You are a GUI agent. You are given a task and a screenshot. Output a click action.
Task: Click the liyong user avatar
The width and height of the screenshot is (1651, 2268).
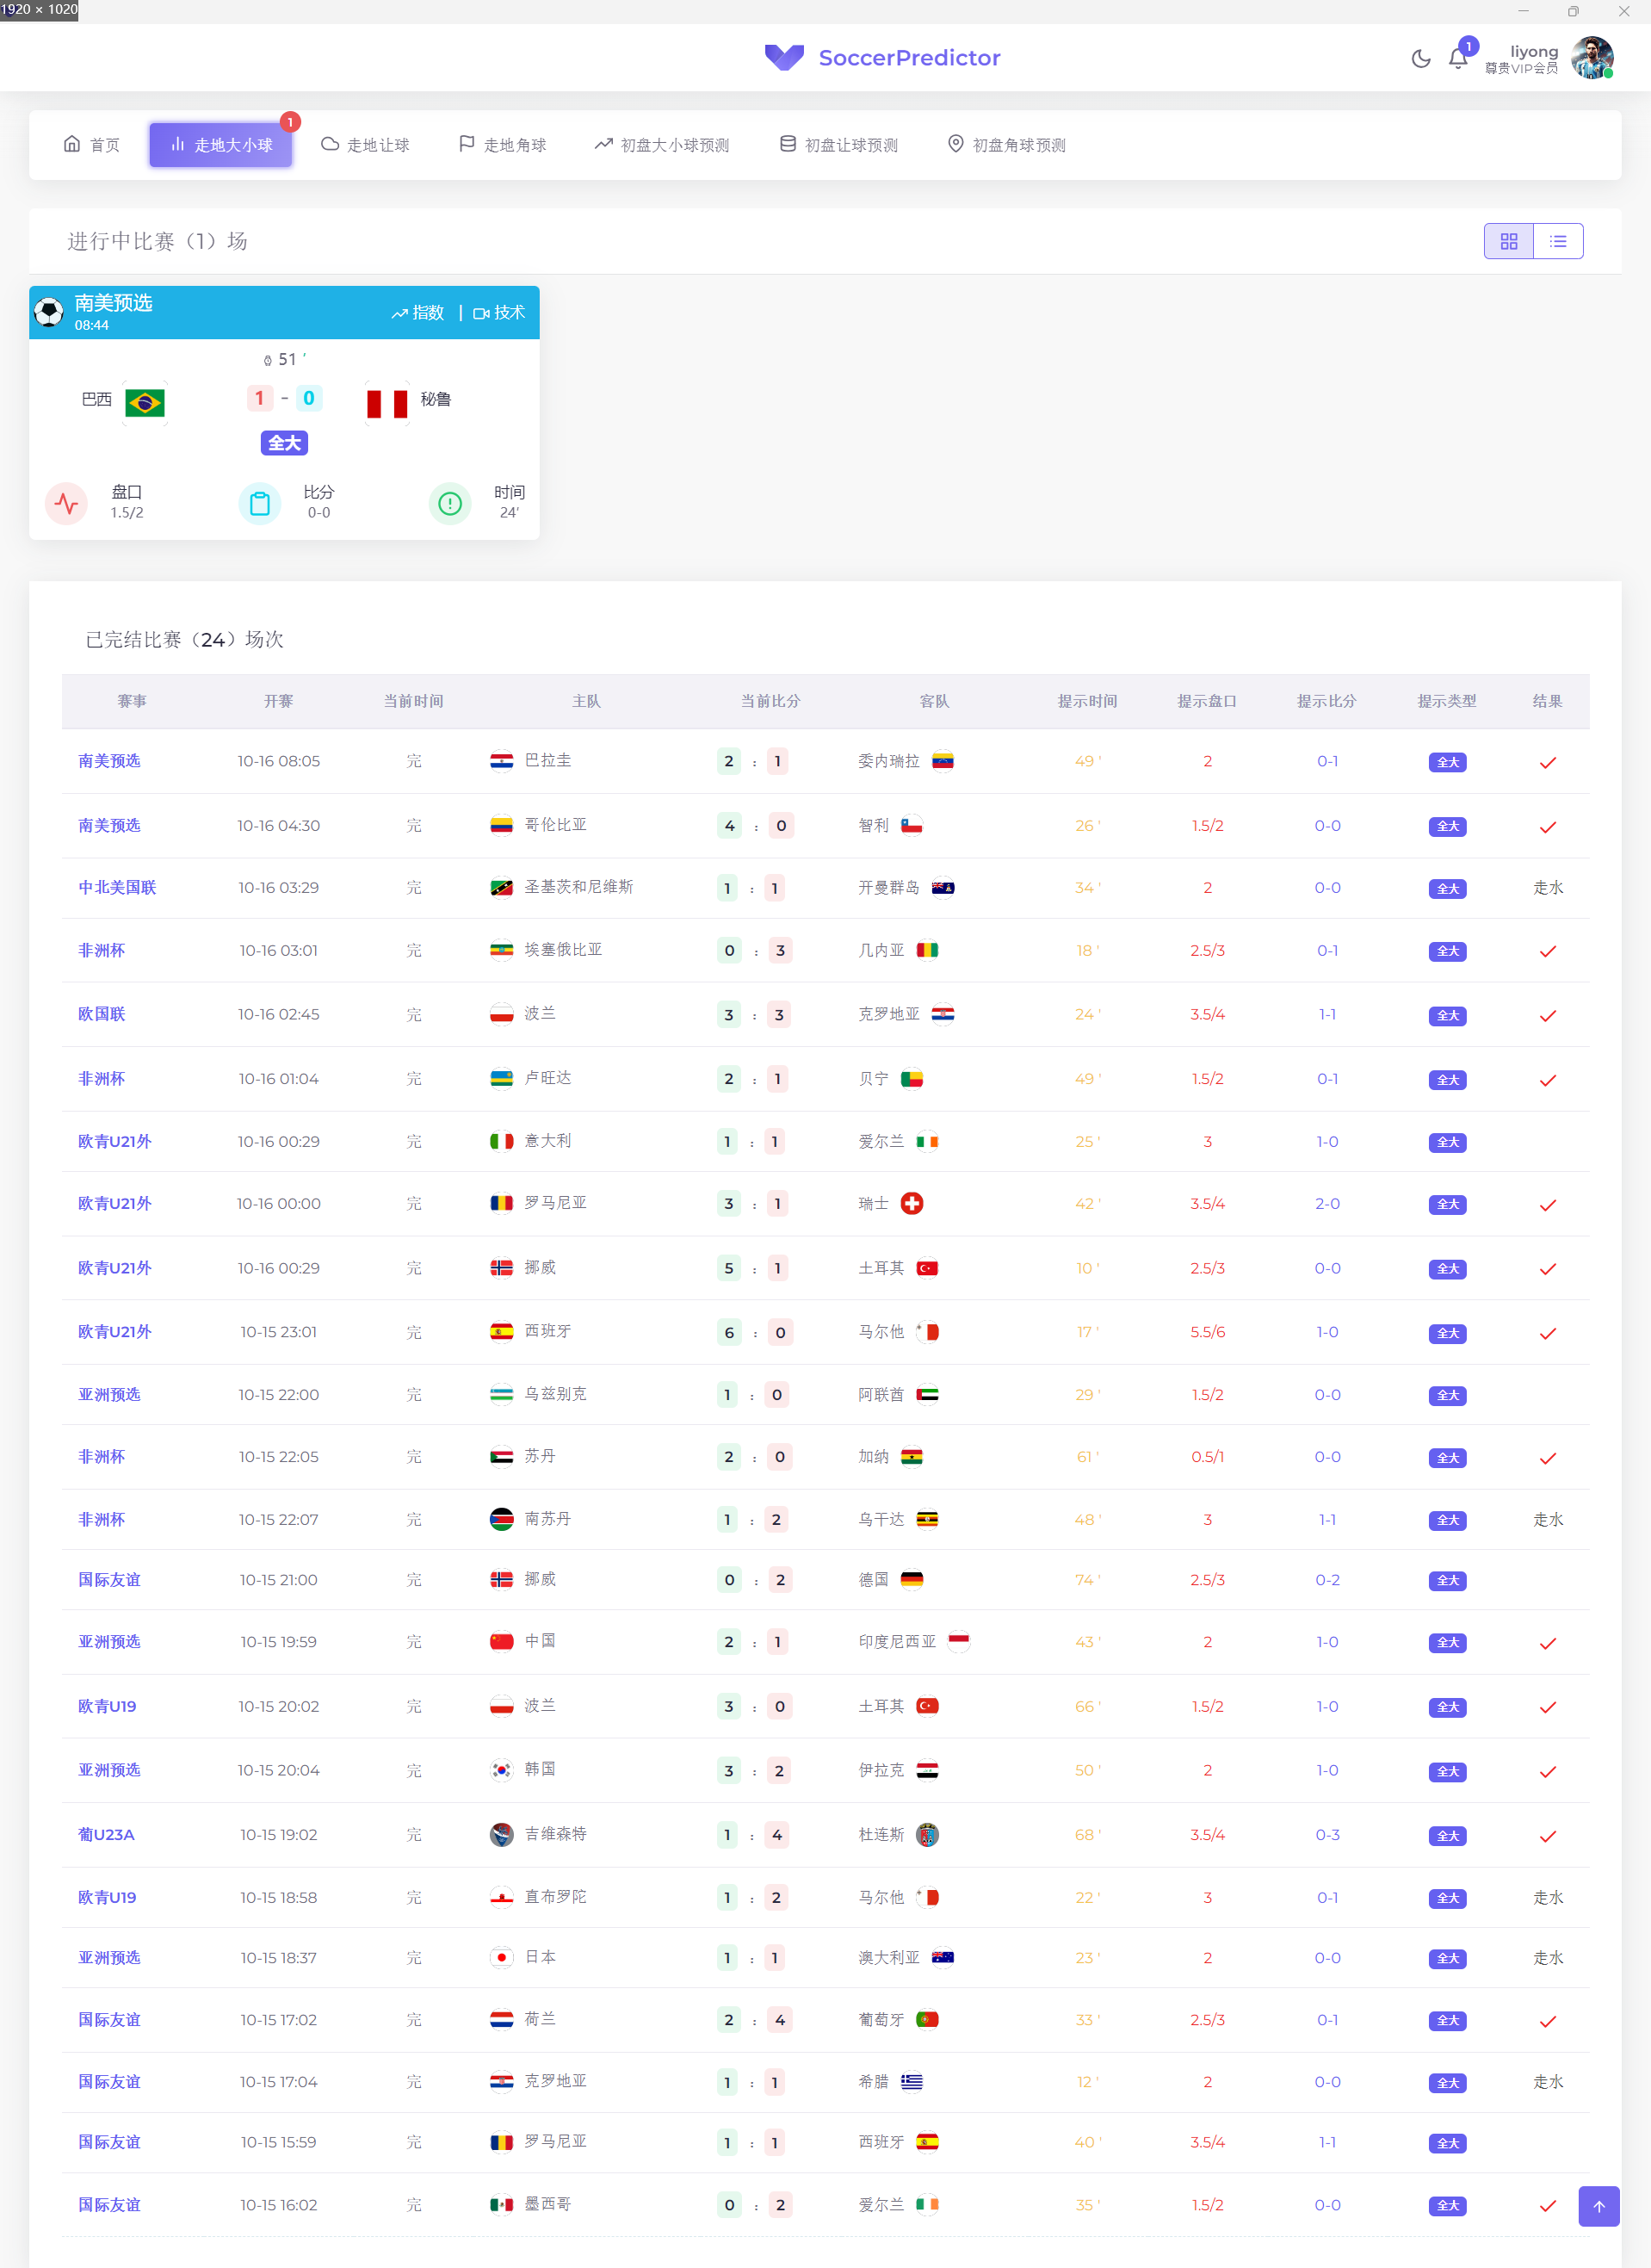coord(1592,58)
